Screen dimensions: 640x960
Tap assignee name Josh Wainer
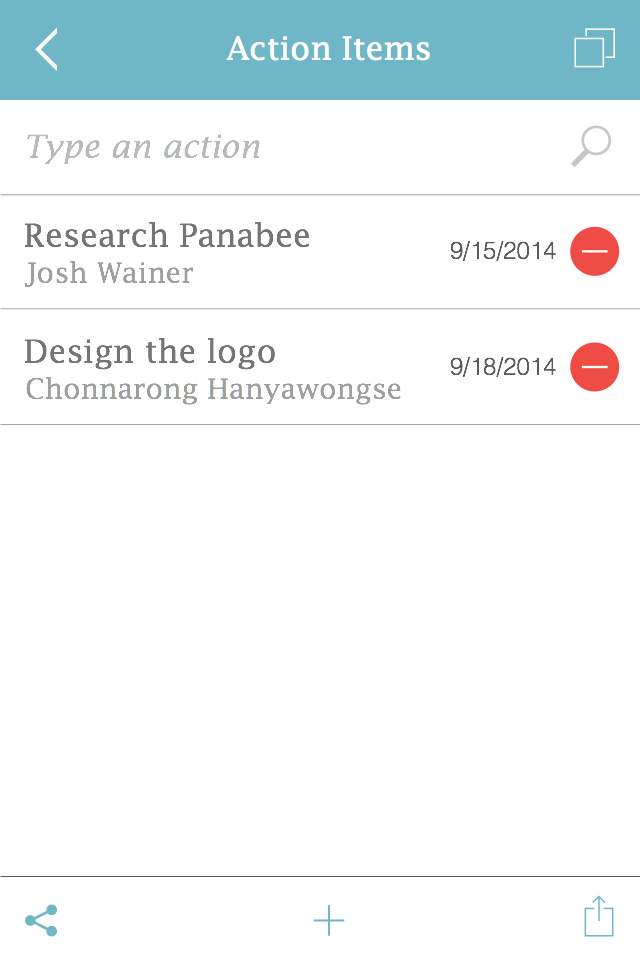(109, 273)
